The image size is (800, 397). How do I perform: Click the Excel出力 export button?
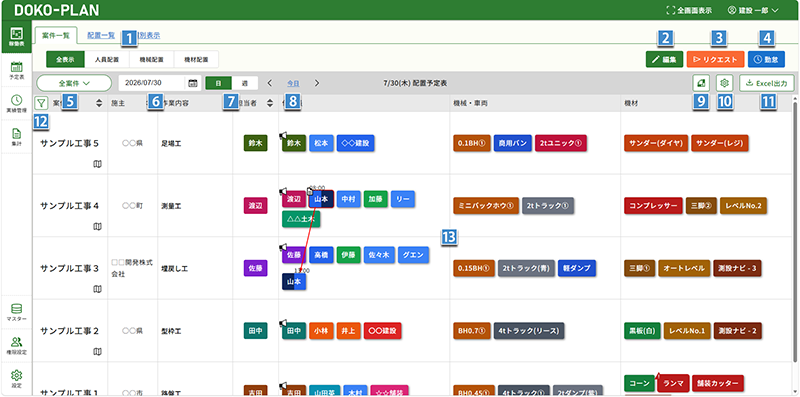click(x=766, y=83)
